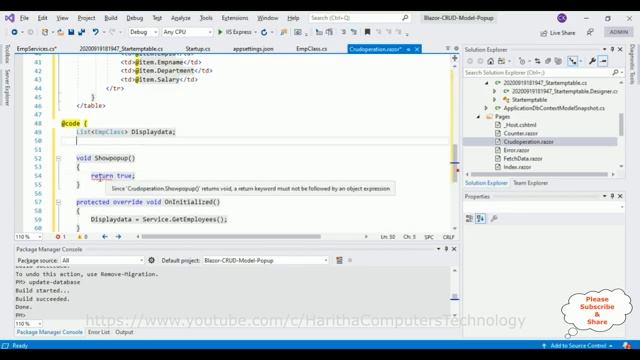Click the red error count indicator
640x360 pixels.
60,237
